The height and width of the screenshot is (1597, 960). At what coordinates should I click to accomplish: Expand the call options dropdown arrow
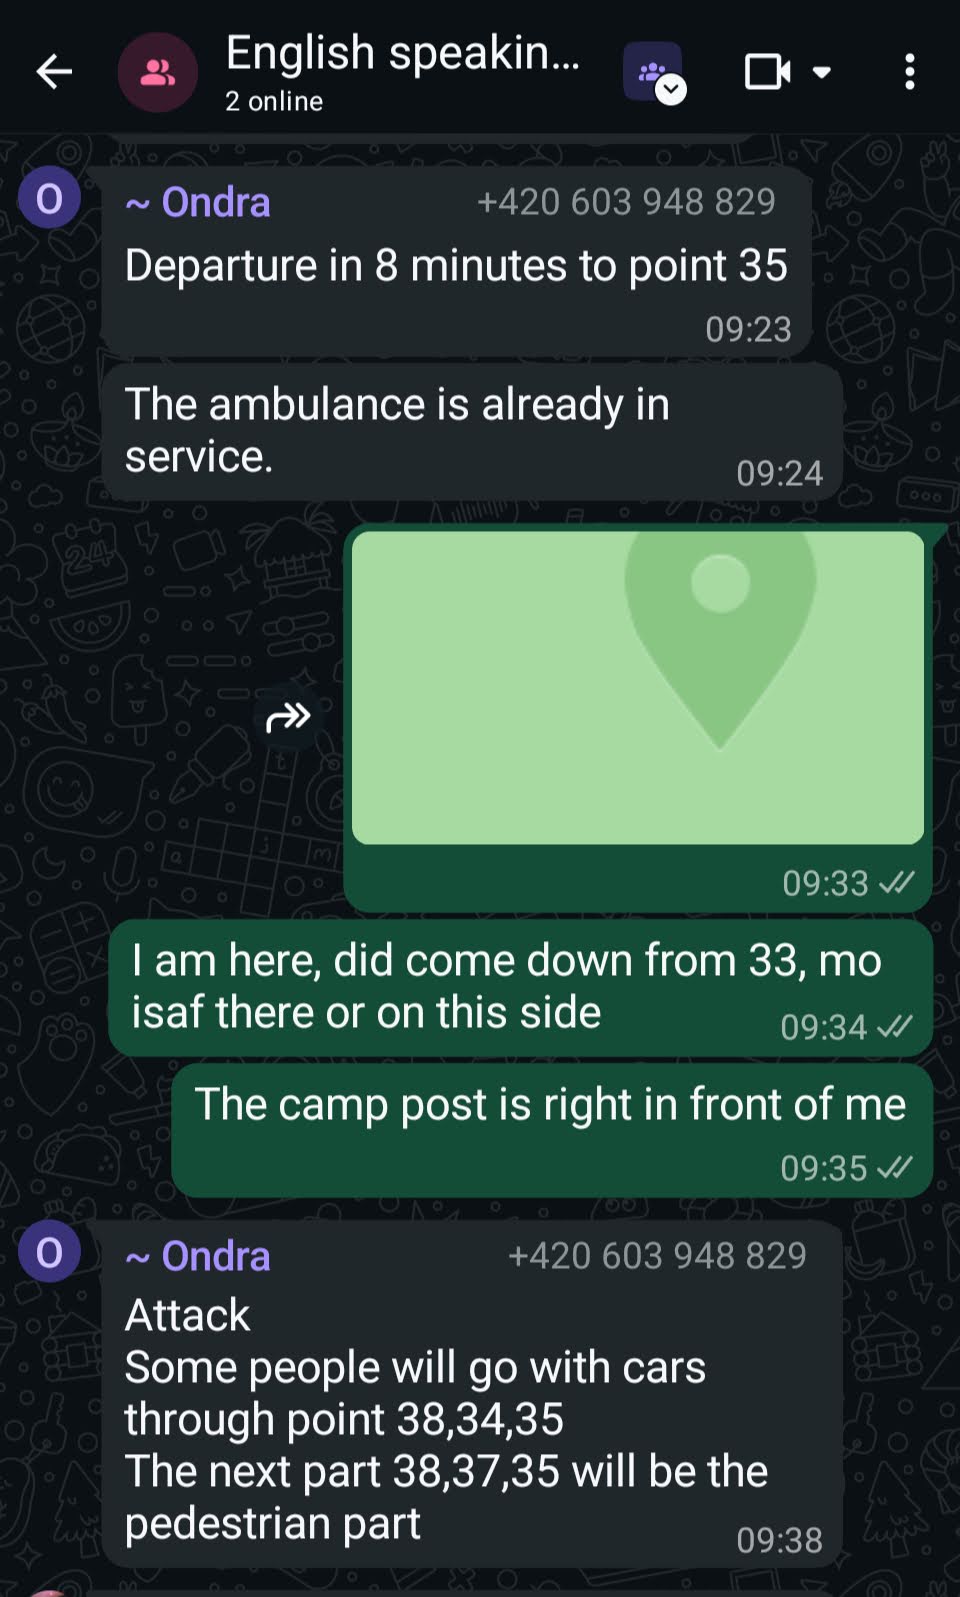coord(822,72)
